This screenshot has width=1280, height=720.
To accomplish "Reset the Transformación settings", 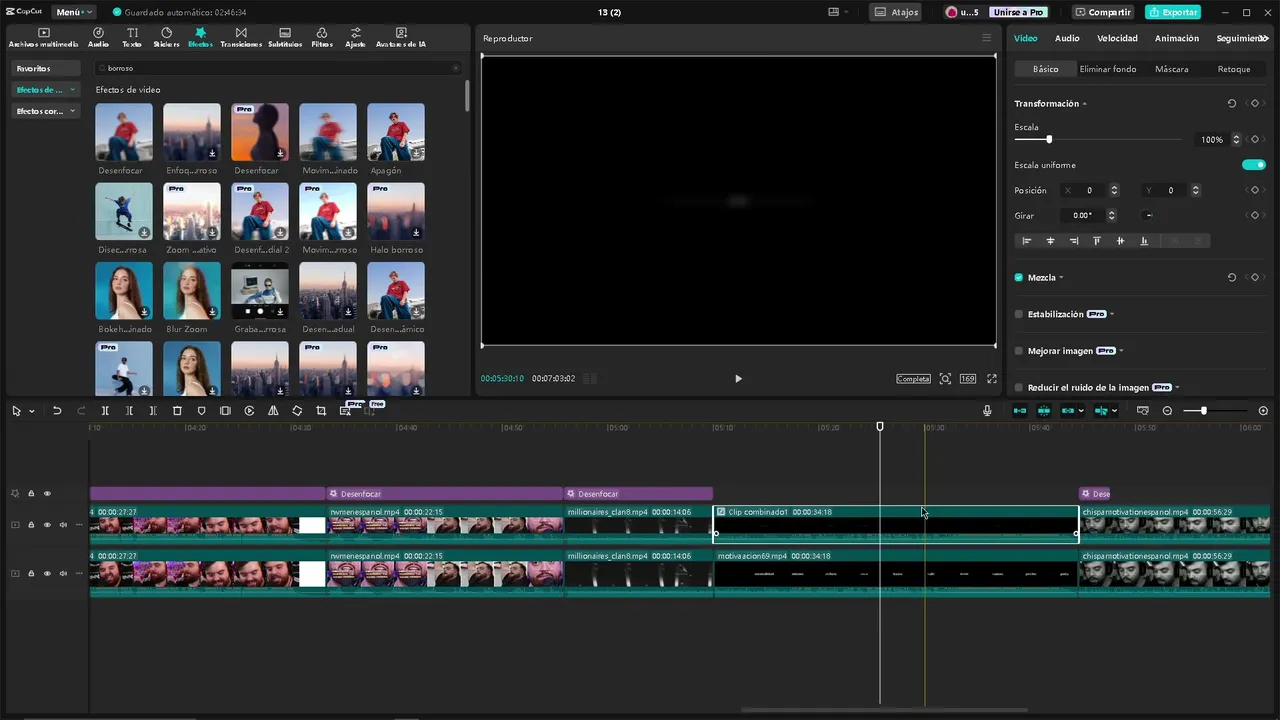I will (x=1231, y=103).
